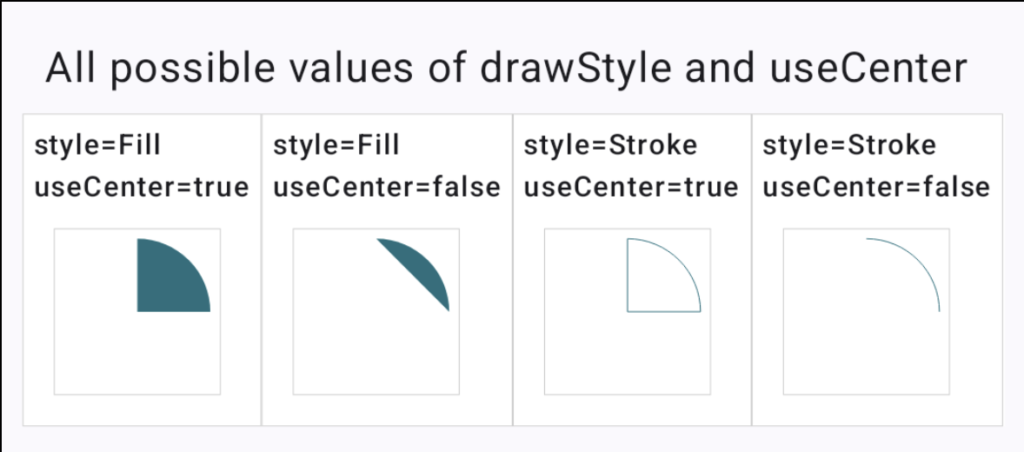Image resolution: width=1024 pixels, height=452 pixels.
Task: Select the canvas box under Stroke useCenter=false
Action: pyautogui.click(x=867, y=312)
